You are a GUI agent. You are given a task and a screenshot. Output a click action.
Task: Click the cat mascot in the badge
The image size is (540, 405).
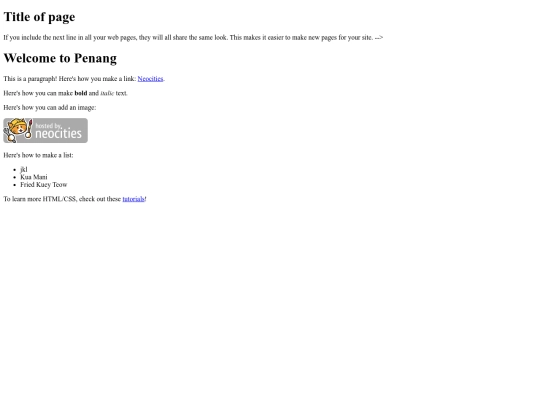[x=18, y=130]
